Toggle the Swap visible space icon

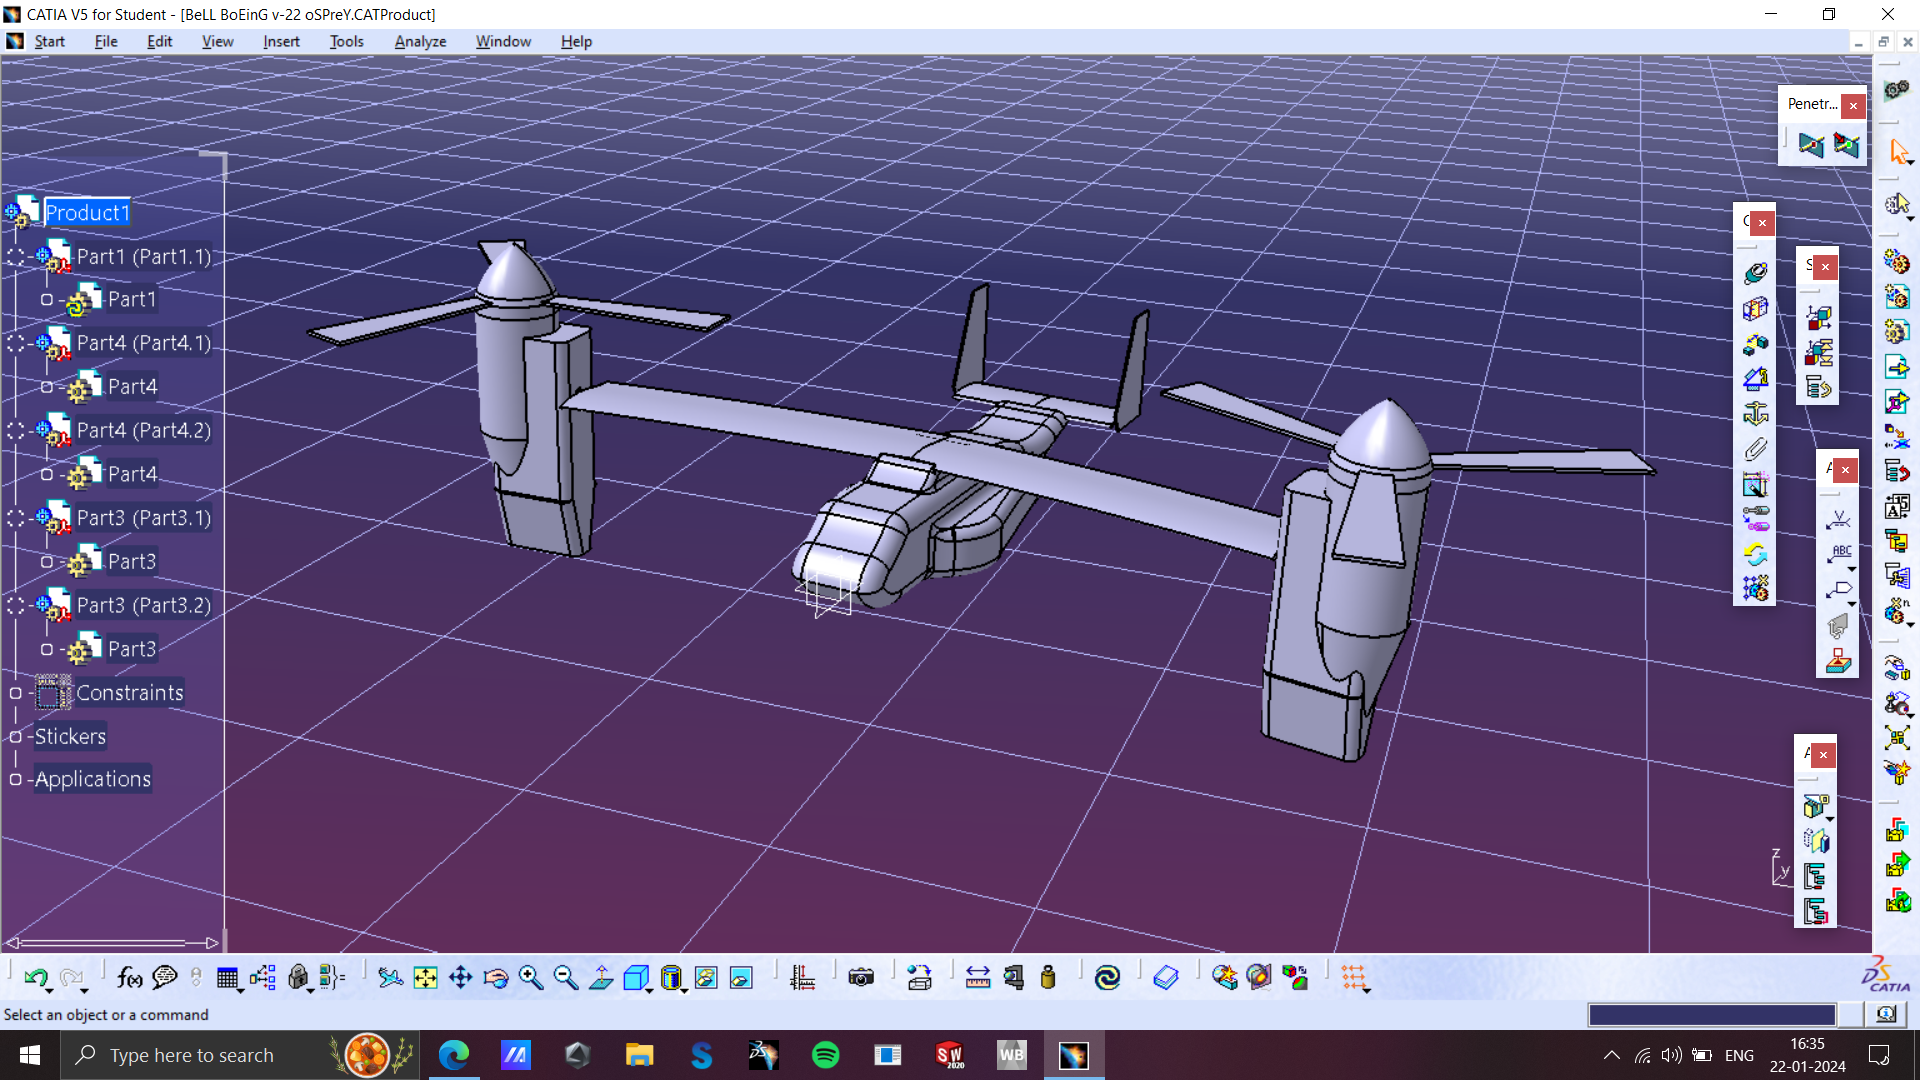(x=741, y=977)
